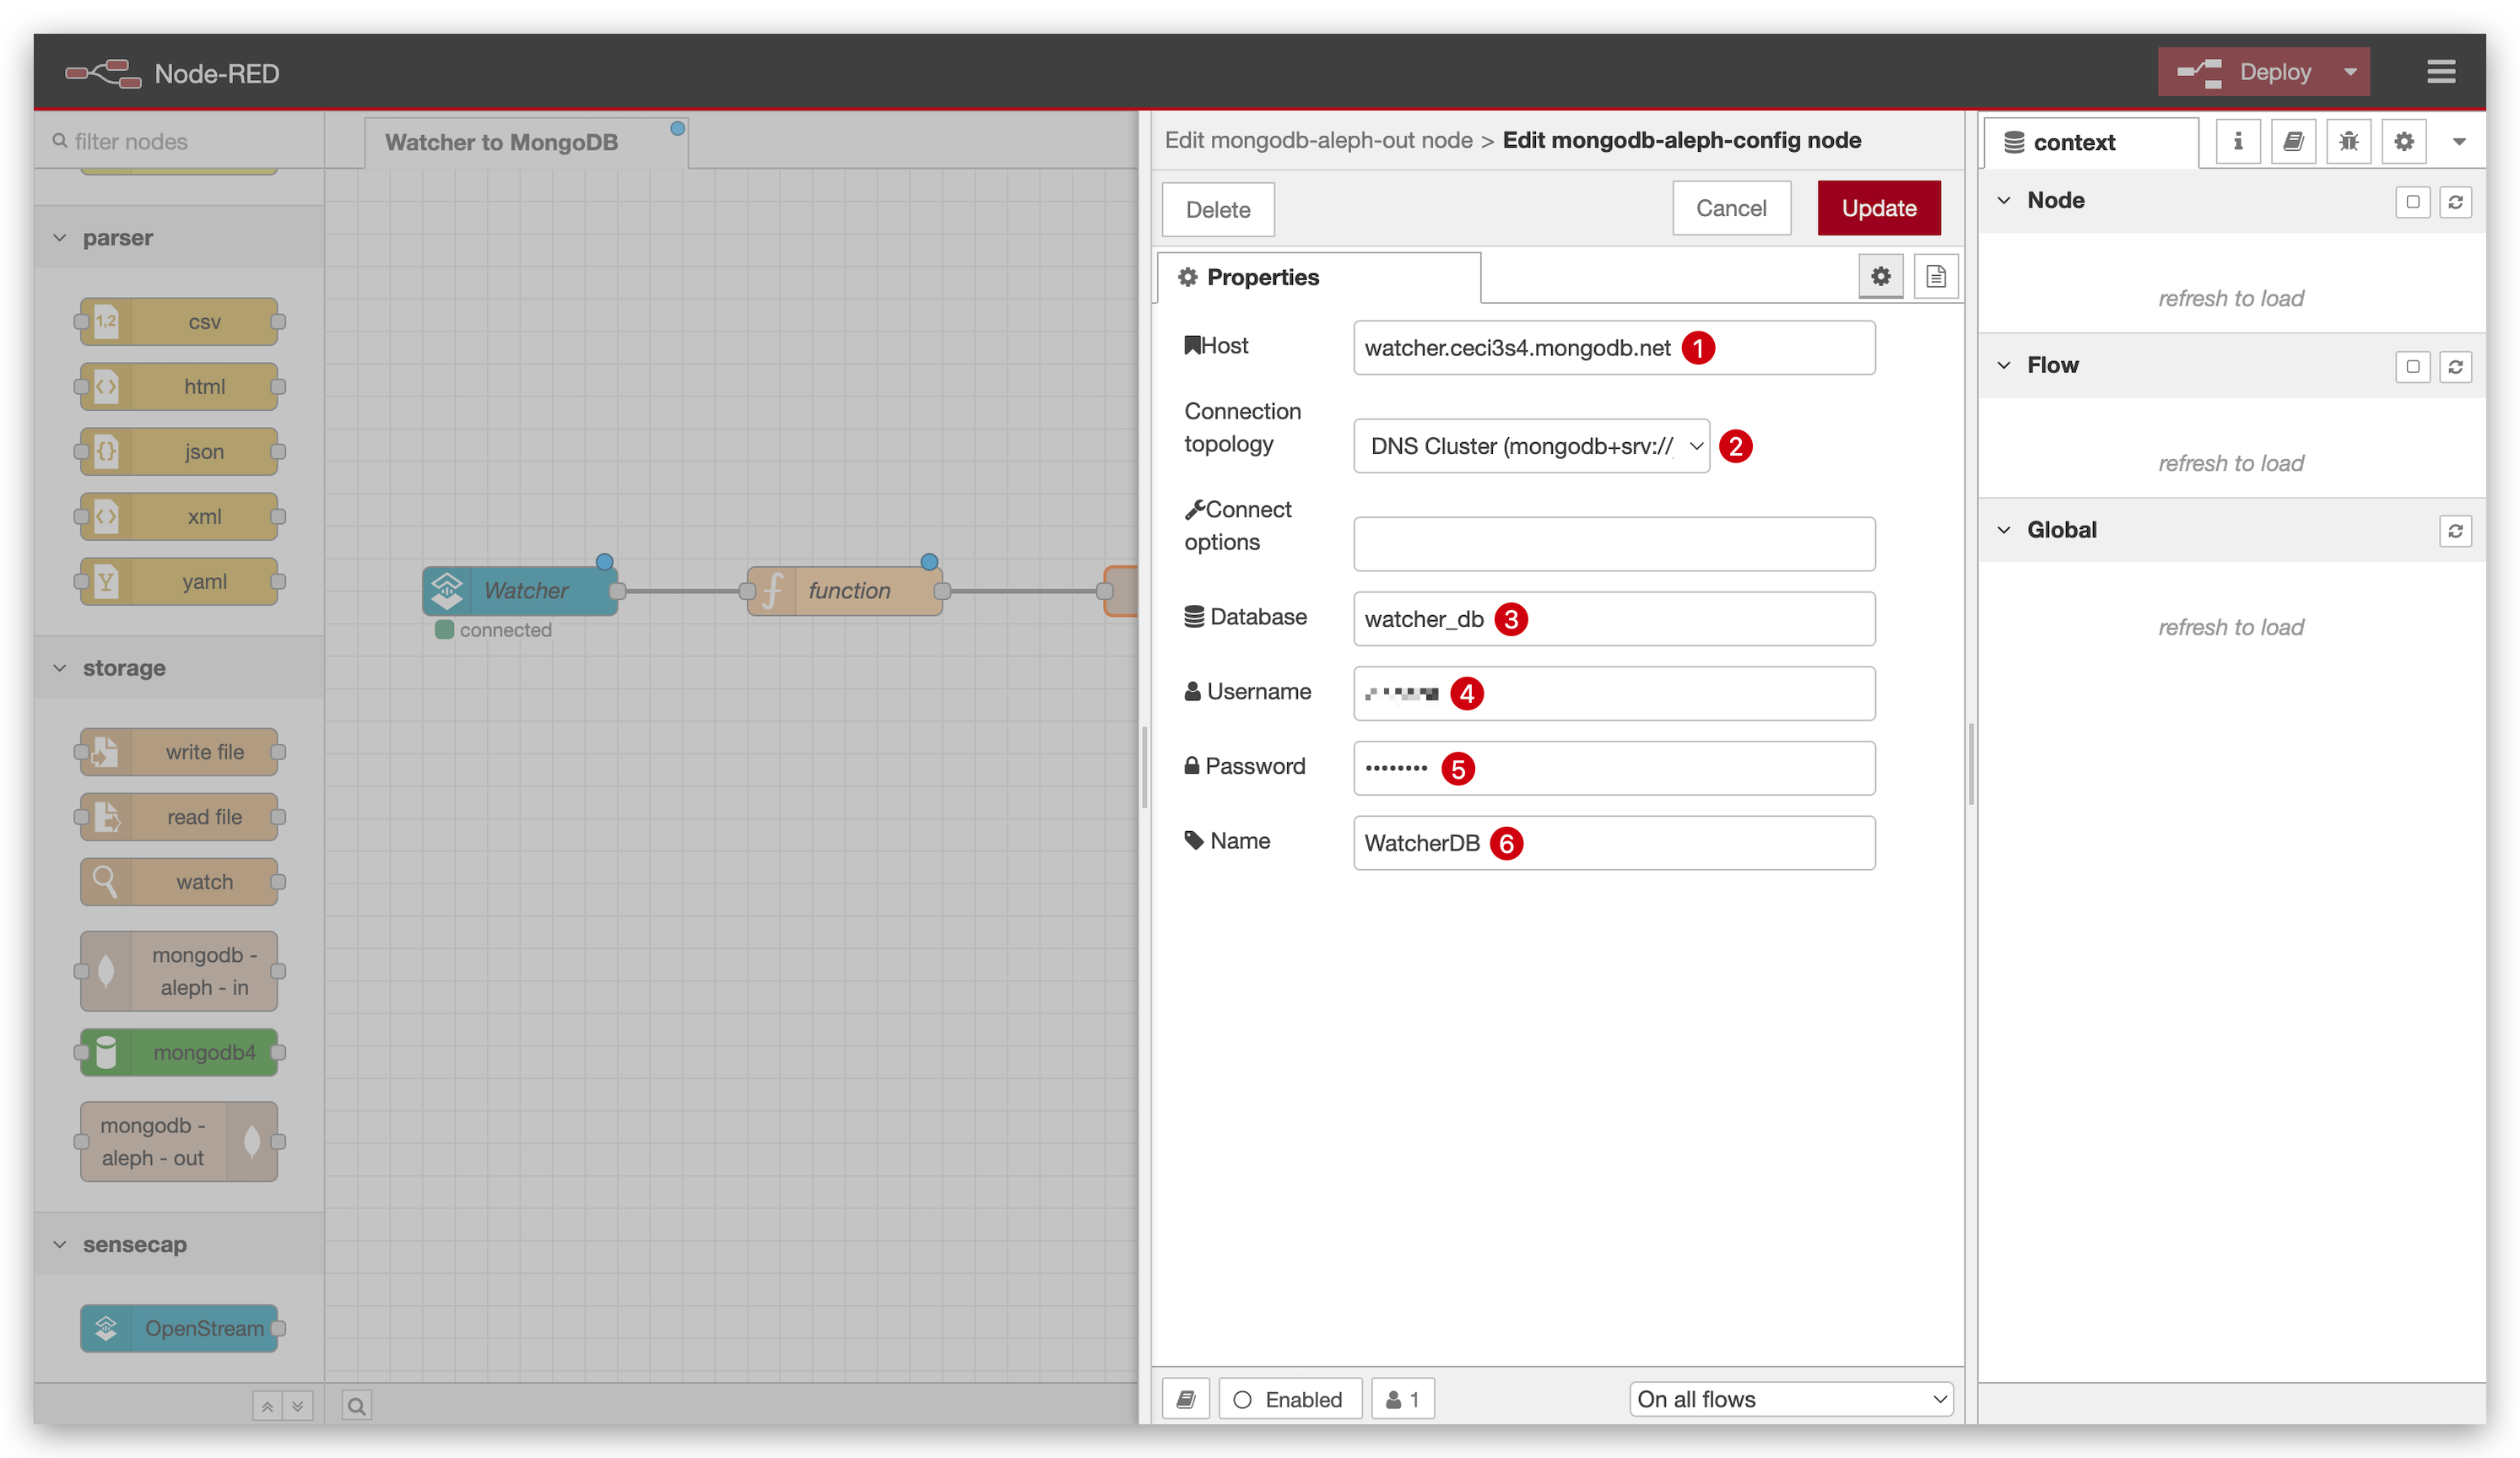The width and height of the screenshot is (2520, 1458).
Task: Collapse the parser palette category
Action: coord(180,238)
